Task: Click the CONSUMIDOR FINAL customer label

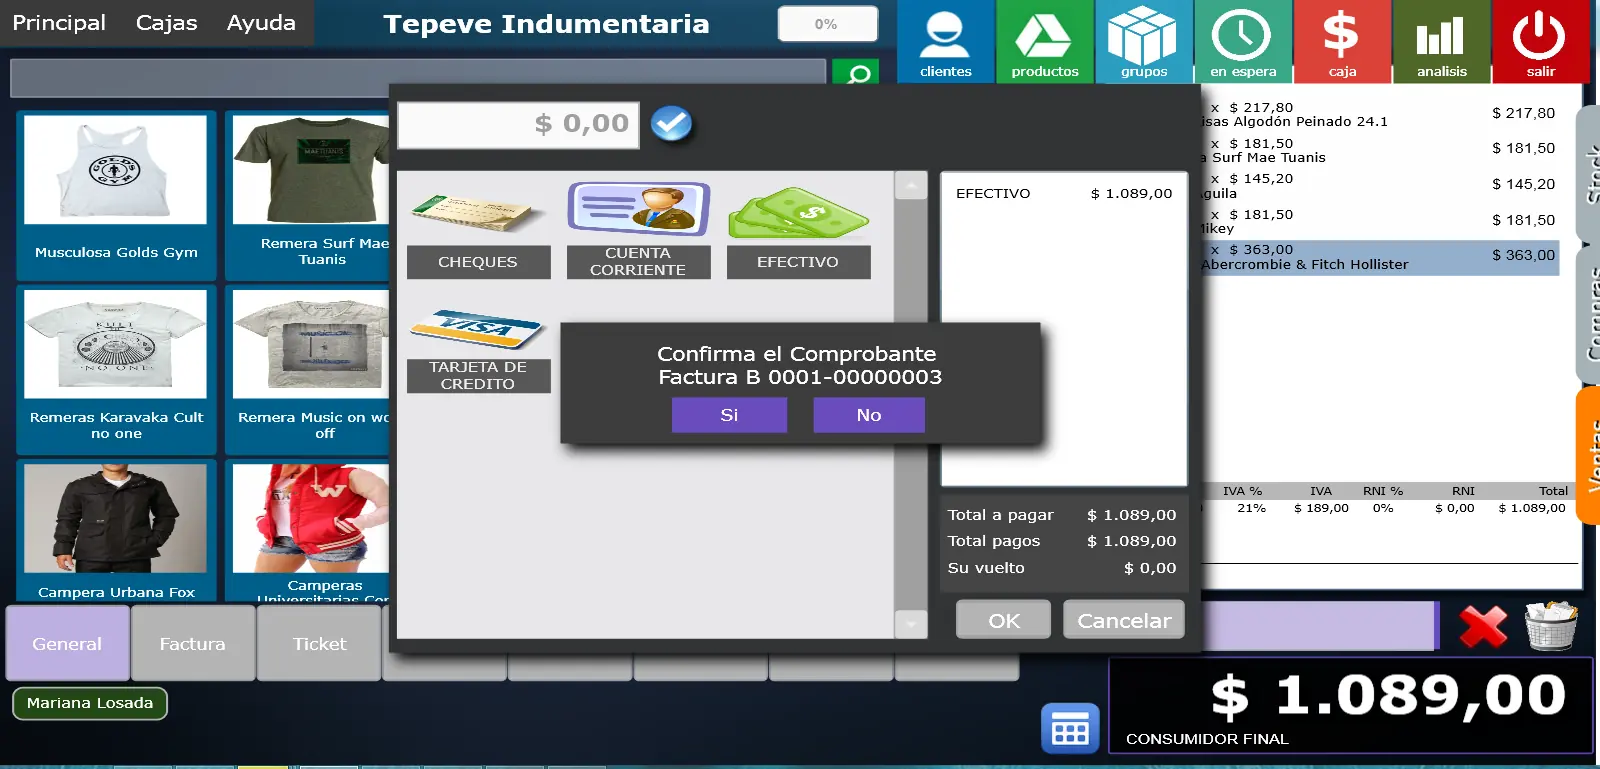Action: coord(1207,739)
